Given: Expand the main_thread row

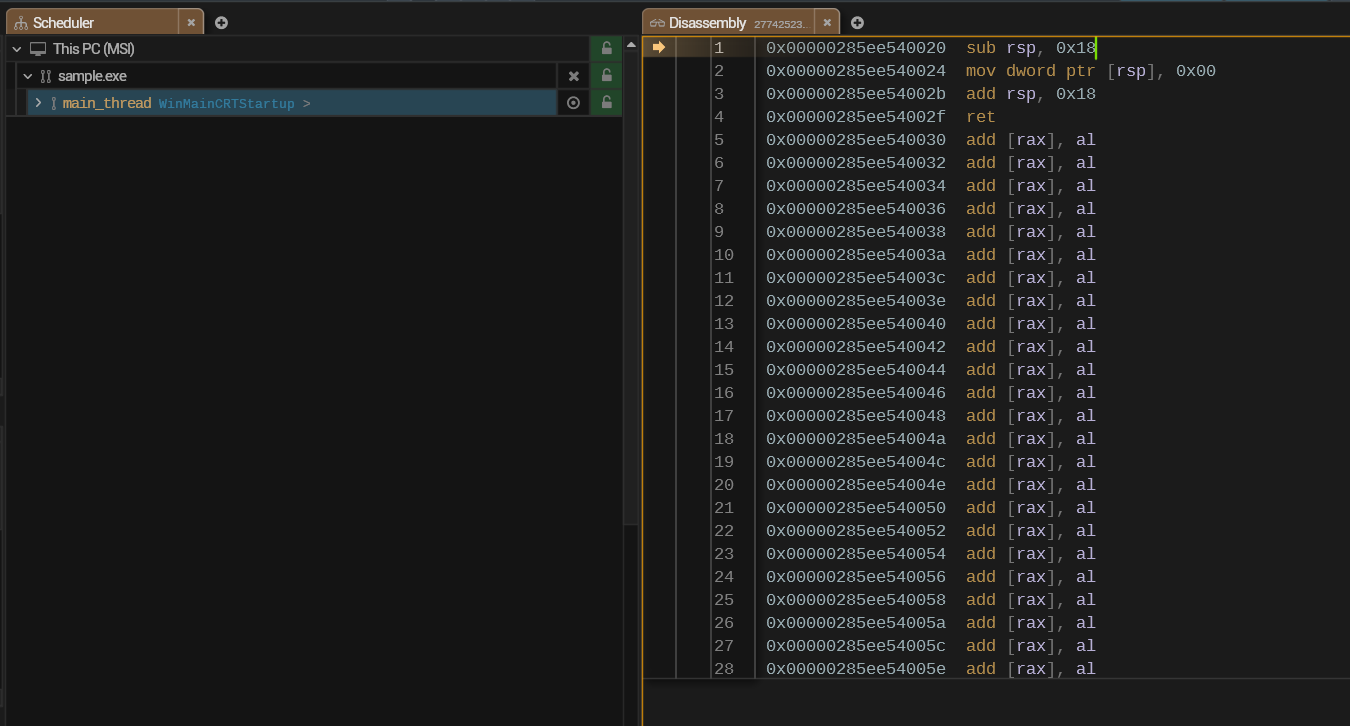Looking at the screenshot, I should [x=38, y=103].
